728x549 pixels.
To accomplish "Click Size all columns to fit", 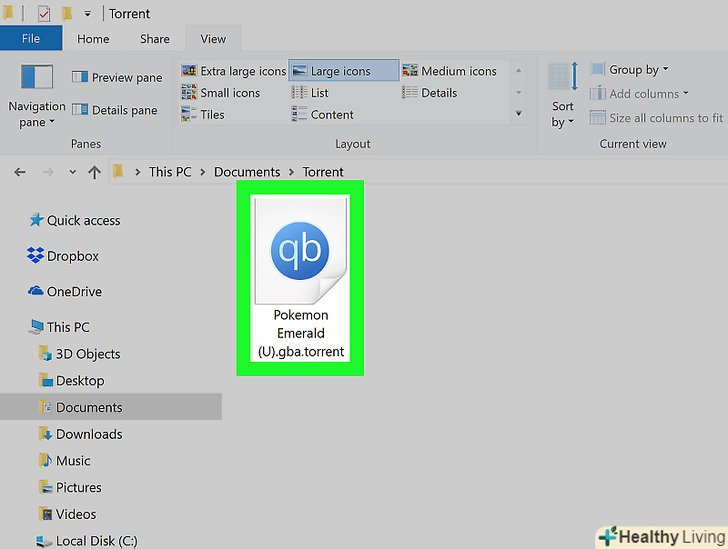I will (656, 118).
